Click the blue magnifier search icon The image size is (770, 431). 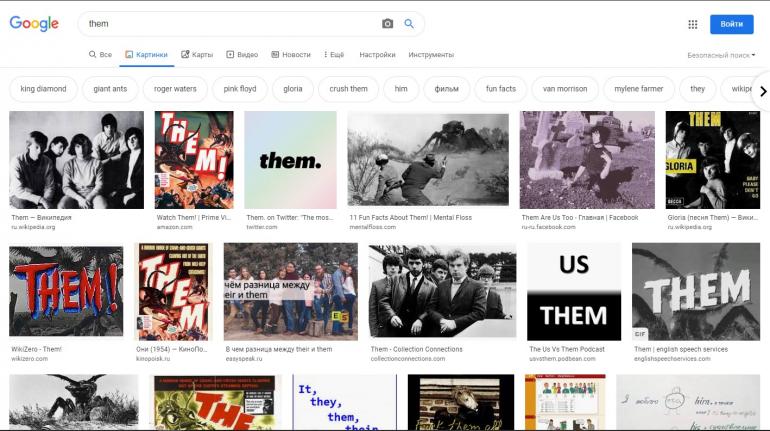coord(409,24)
